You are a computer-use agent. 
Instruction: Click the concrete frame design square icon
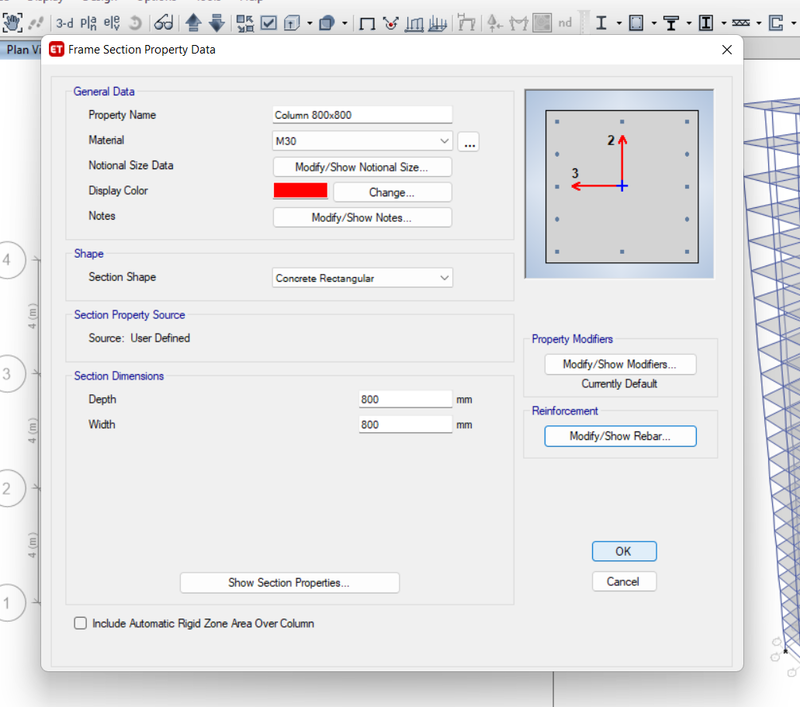click(636, 23)
